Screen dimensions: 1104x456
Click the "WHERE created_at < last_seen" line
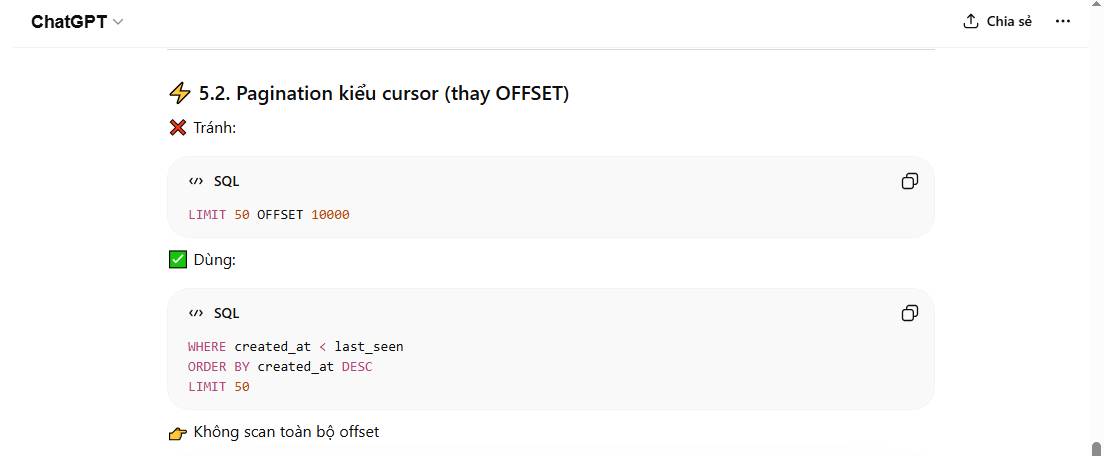[x=295, y=346]
